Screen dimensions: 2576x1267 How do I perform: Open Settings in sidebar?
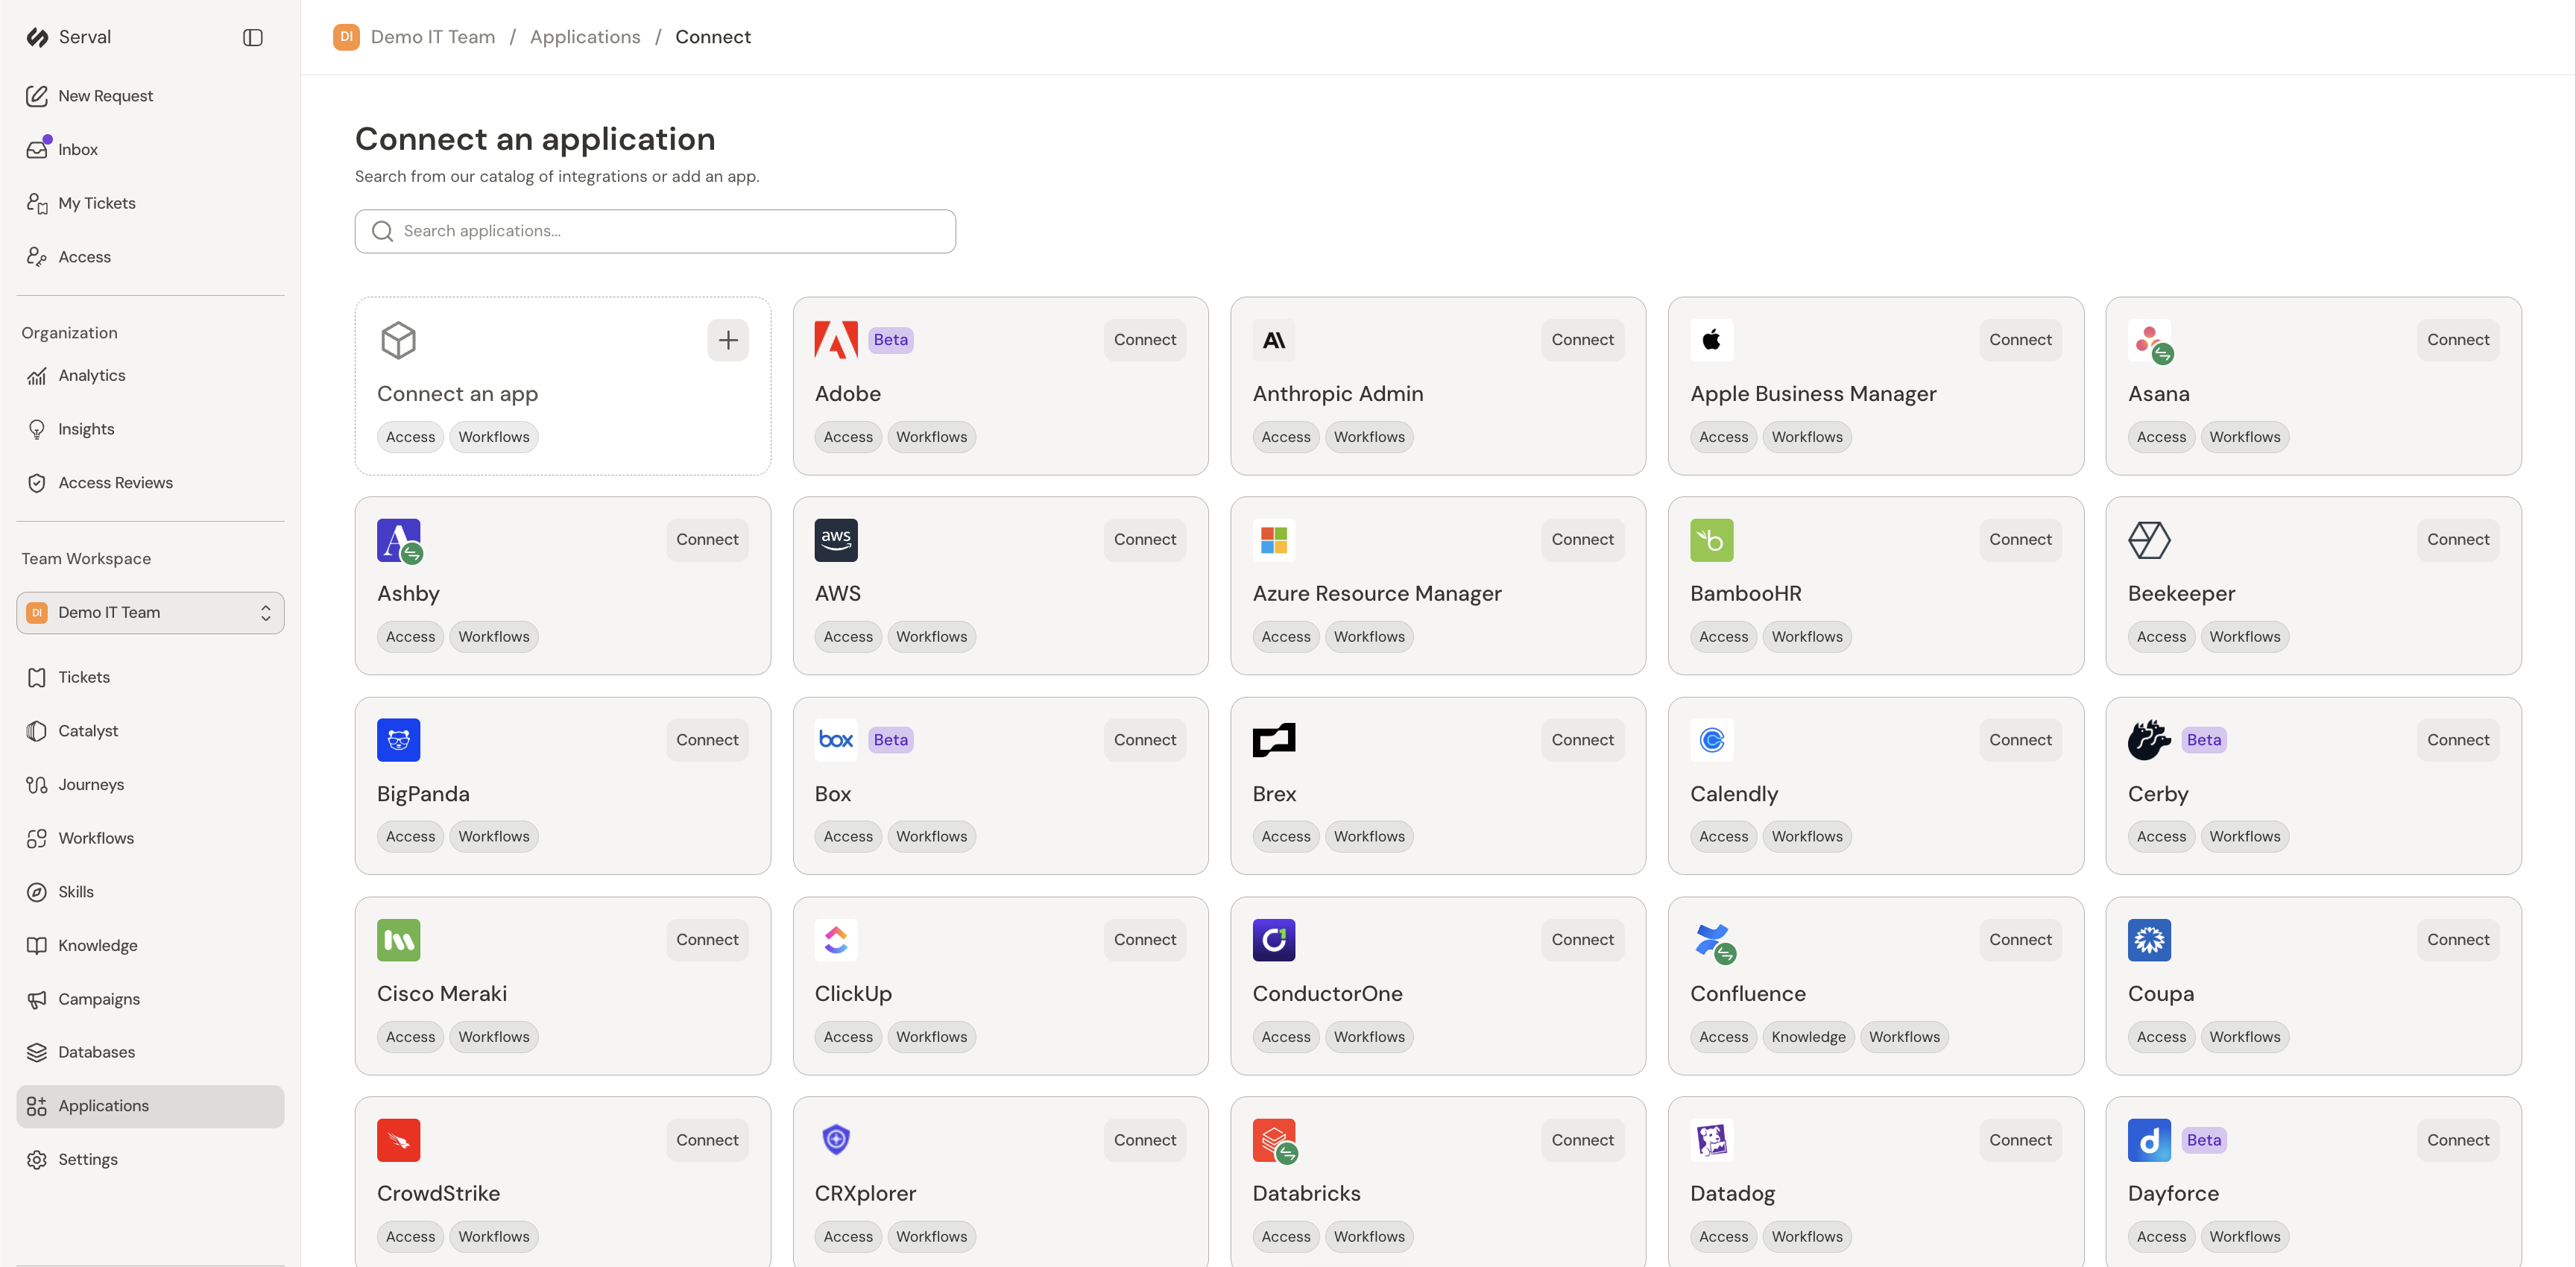(150, 1160)
